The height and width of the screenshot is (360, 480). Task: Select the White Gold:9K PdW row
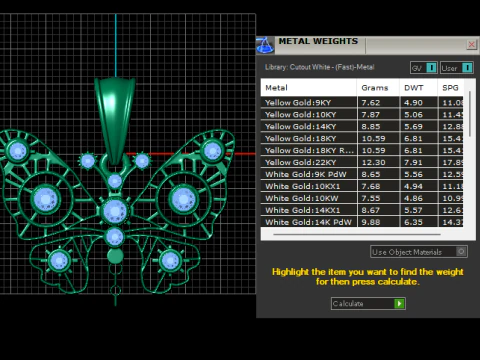click(362, 174)
